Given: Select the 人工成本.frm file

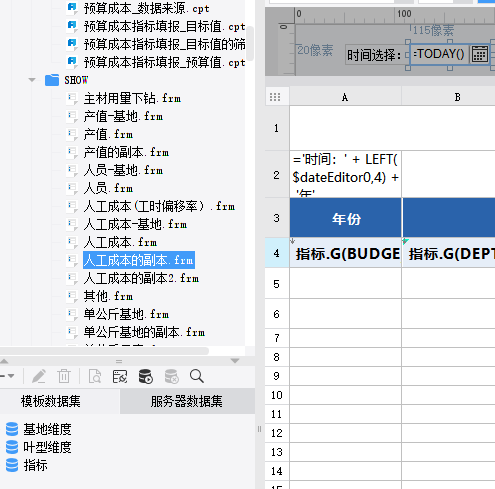Looking at the screenshot, I should (x=120, y=242).
